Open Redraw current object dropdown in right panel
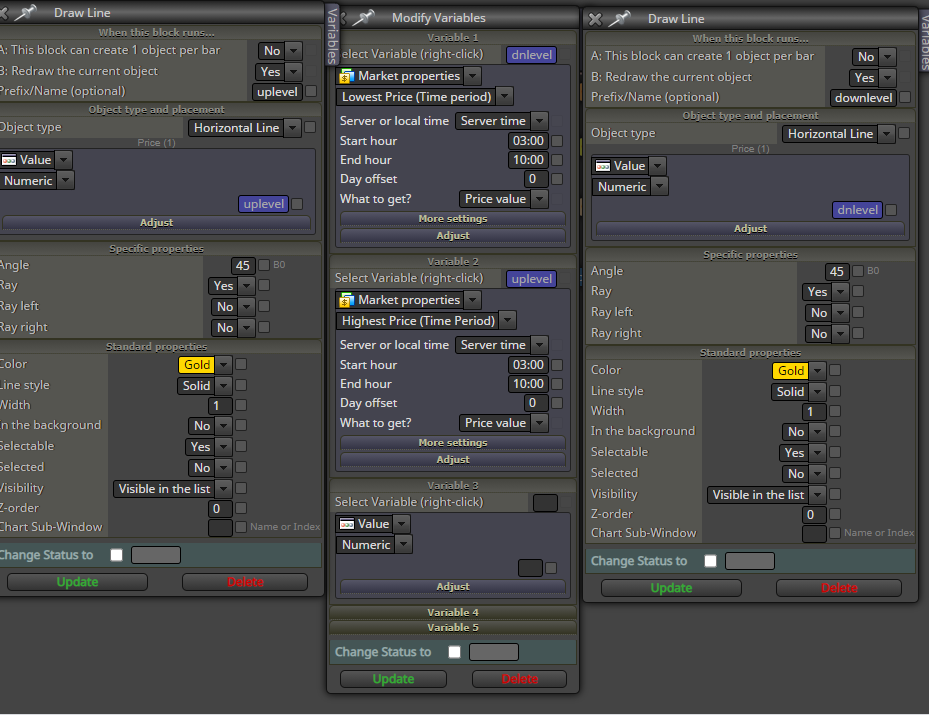 click(872, 78)
